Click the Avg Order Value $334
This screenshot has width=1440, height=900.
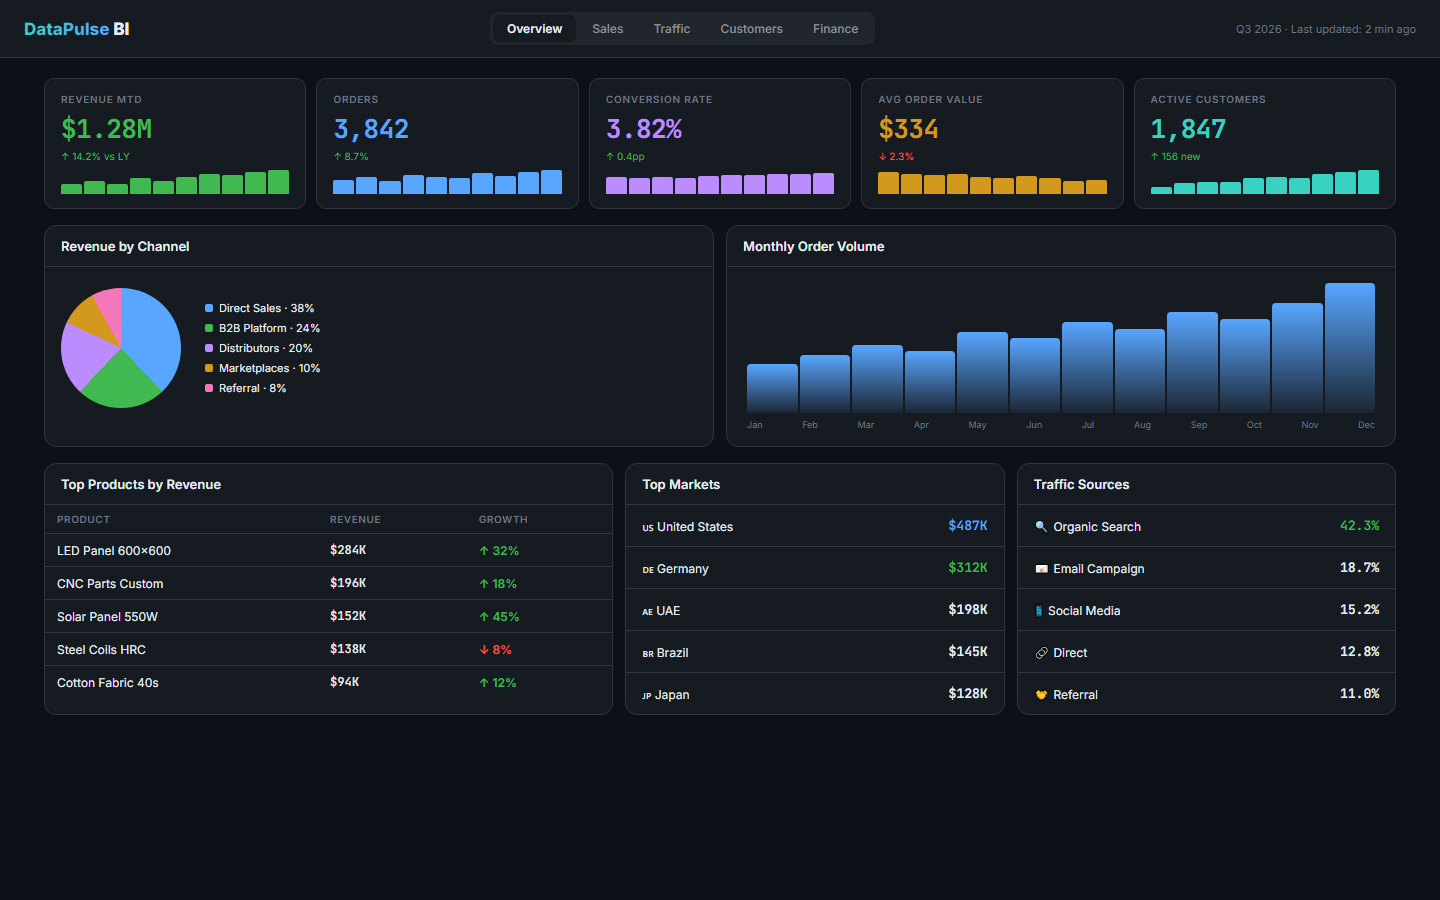tap(908, 129)
